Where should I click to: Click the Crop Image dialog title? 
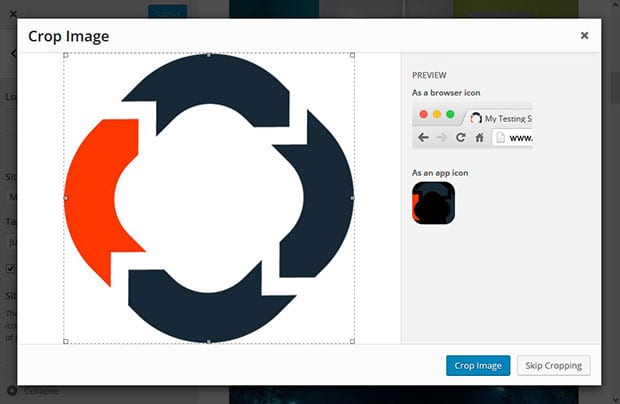click(x=69, y=36)
